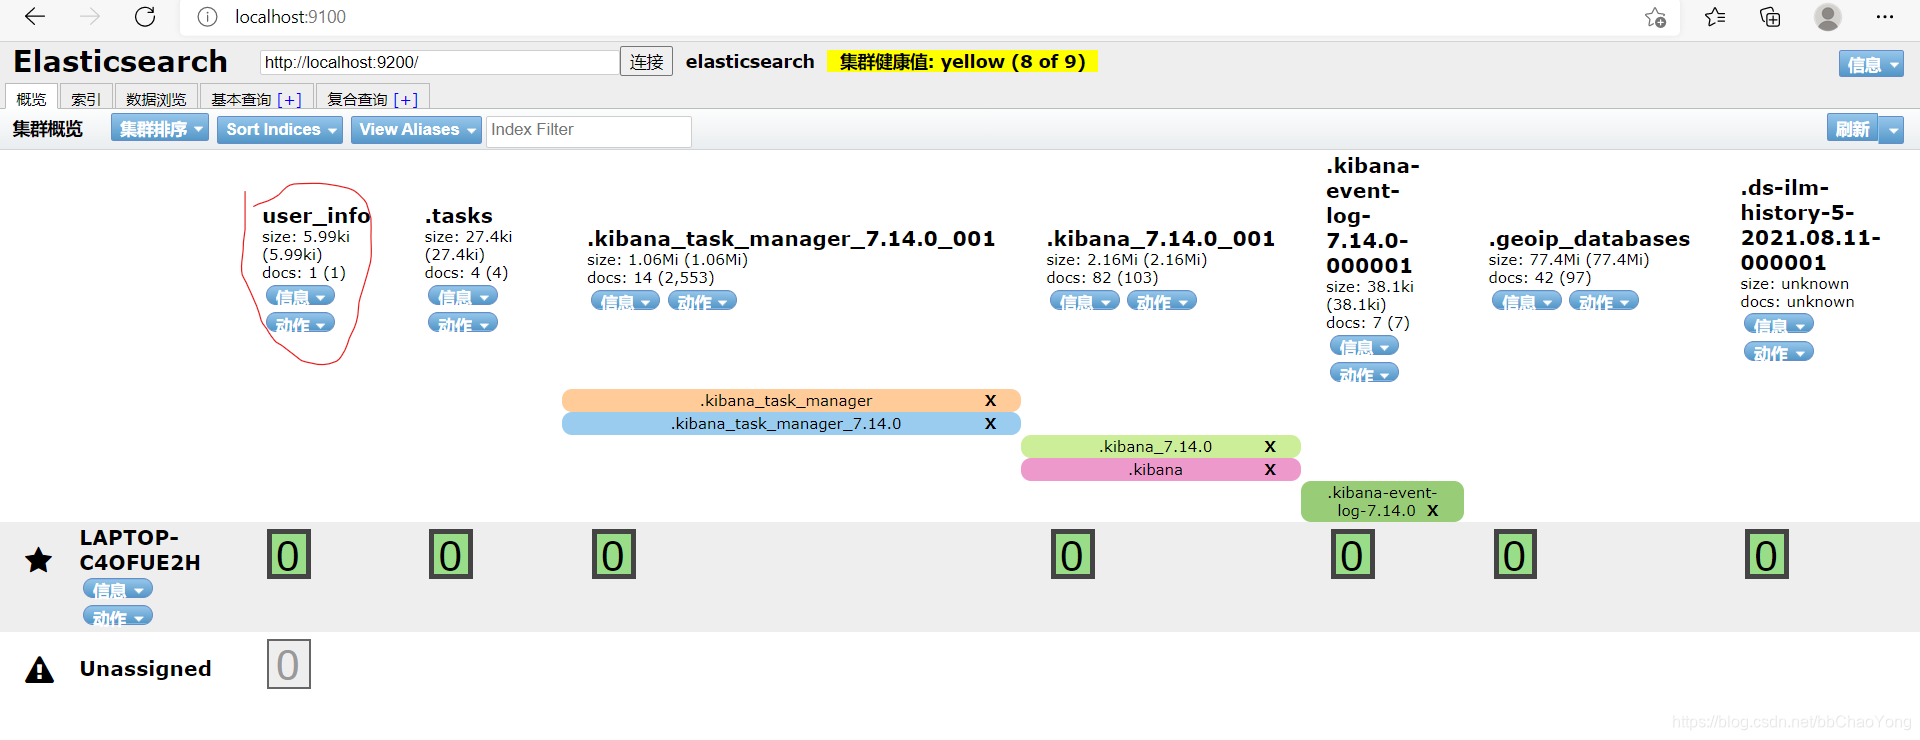Open 动作 dropdown for .kibana_task_manager_7.14.0_001
Viewport: 1920px width, 740px height.
(x=702, y=301)
